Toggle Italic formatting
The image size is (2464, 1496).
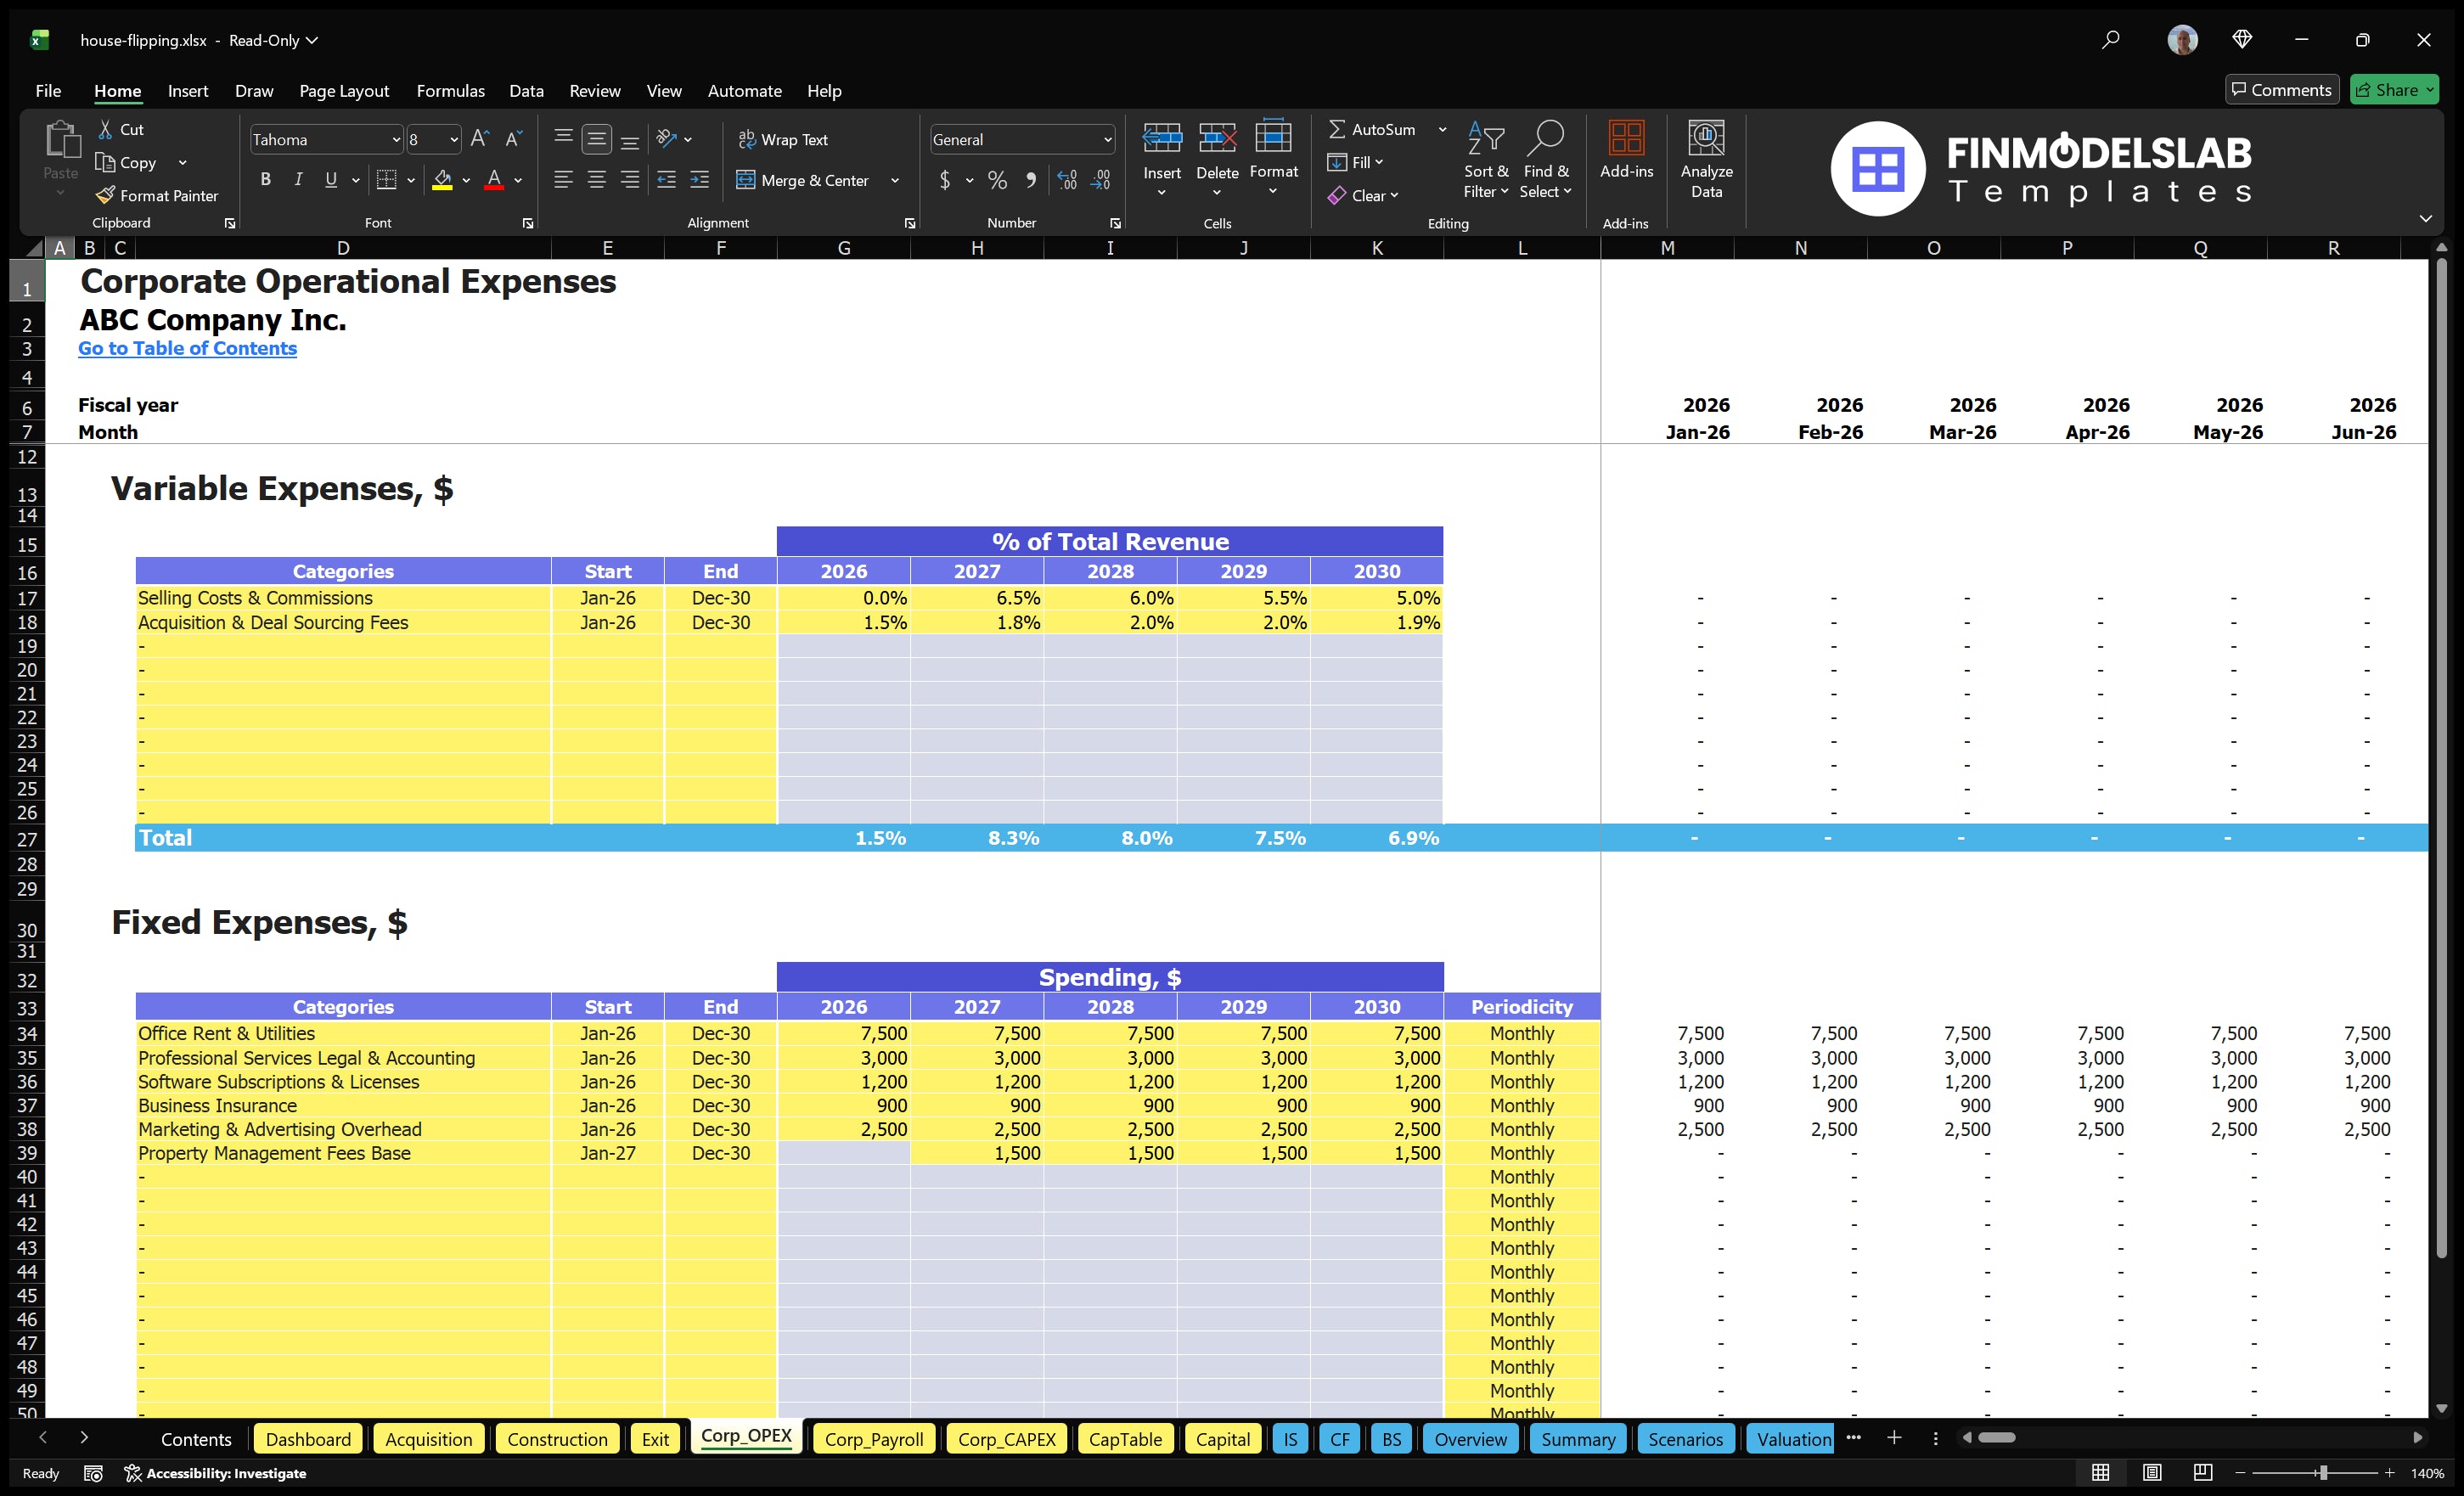[x=298, y=180]
